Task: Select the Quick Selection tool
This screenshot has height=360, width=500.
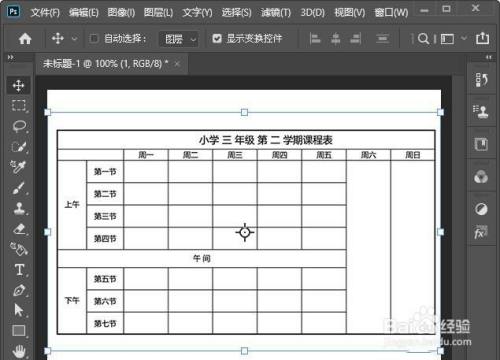Action: pos(19,147)
